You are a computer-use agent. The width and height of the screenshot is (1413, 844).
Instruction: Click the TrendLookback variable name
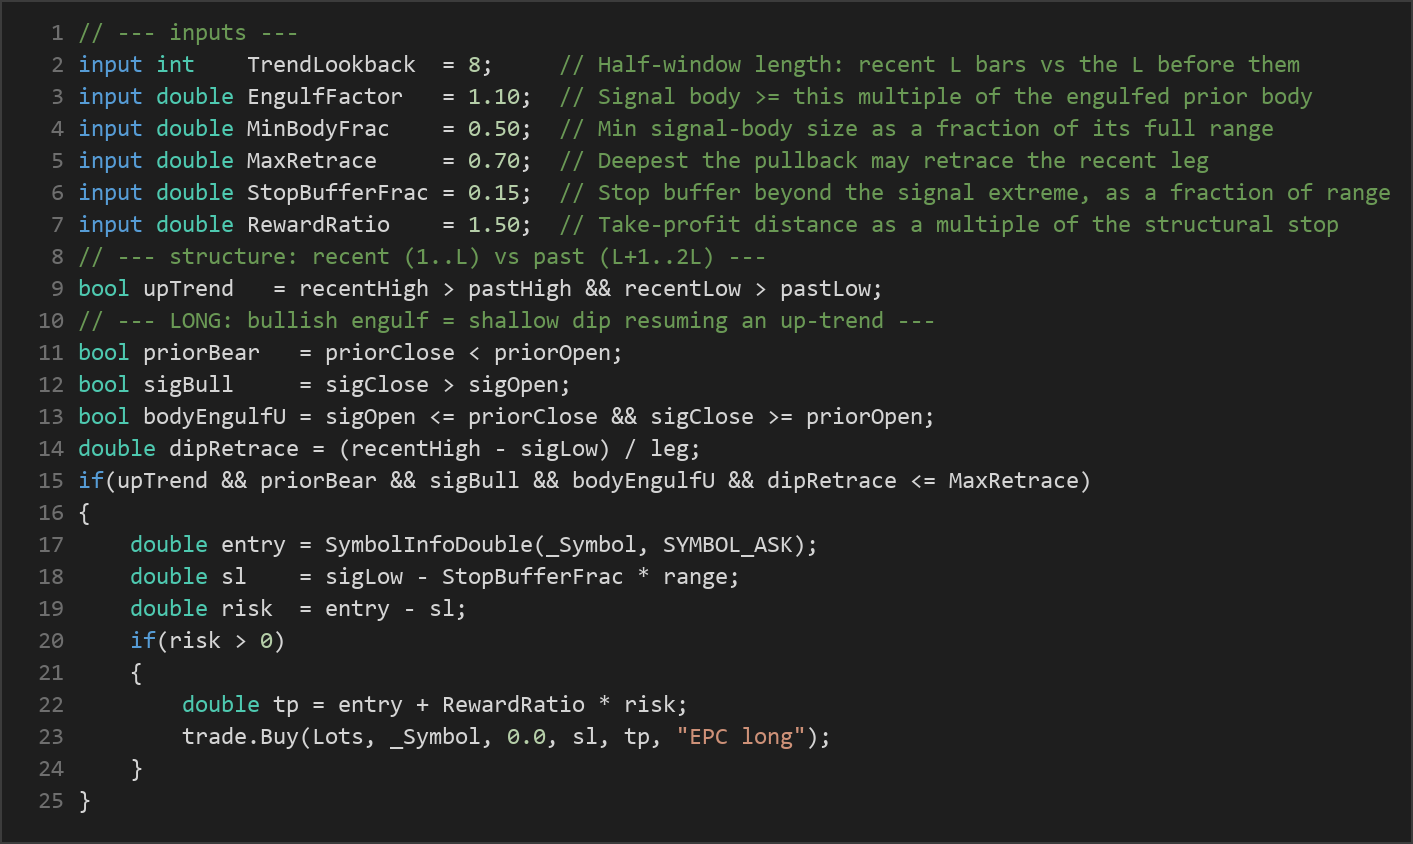point(331,65)
